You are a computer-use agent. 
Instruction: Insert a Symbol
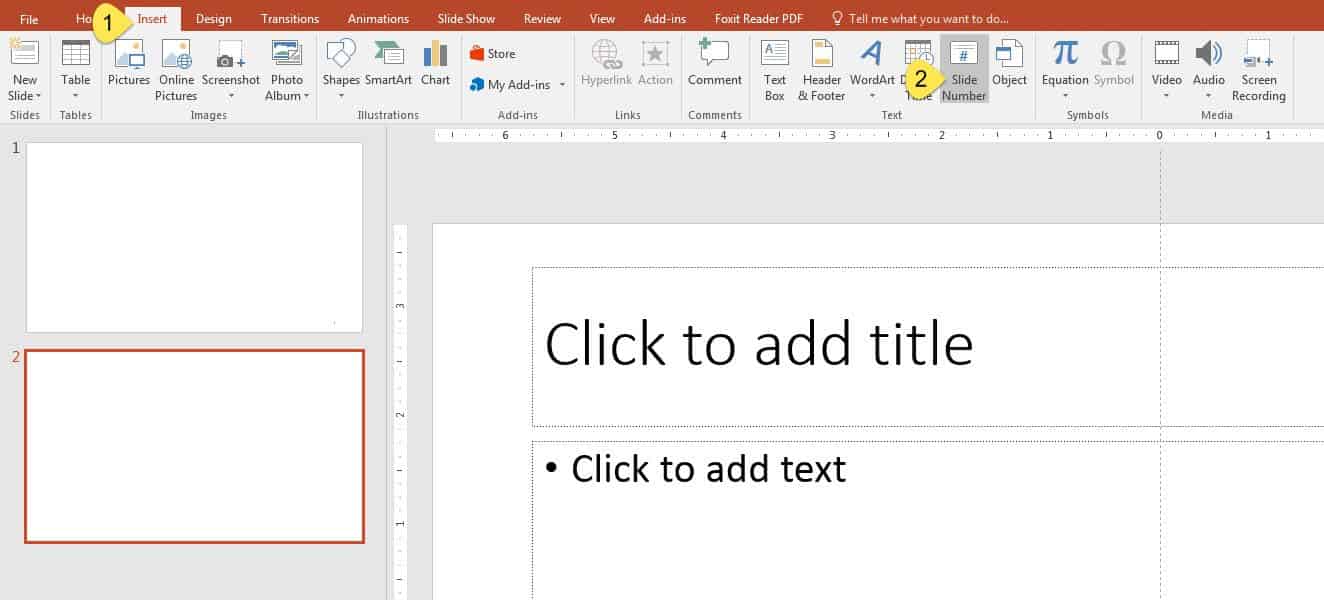(1112, 65)
